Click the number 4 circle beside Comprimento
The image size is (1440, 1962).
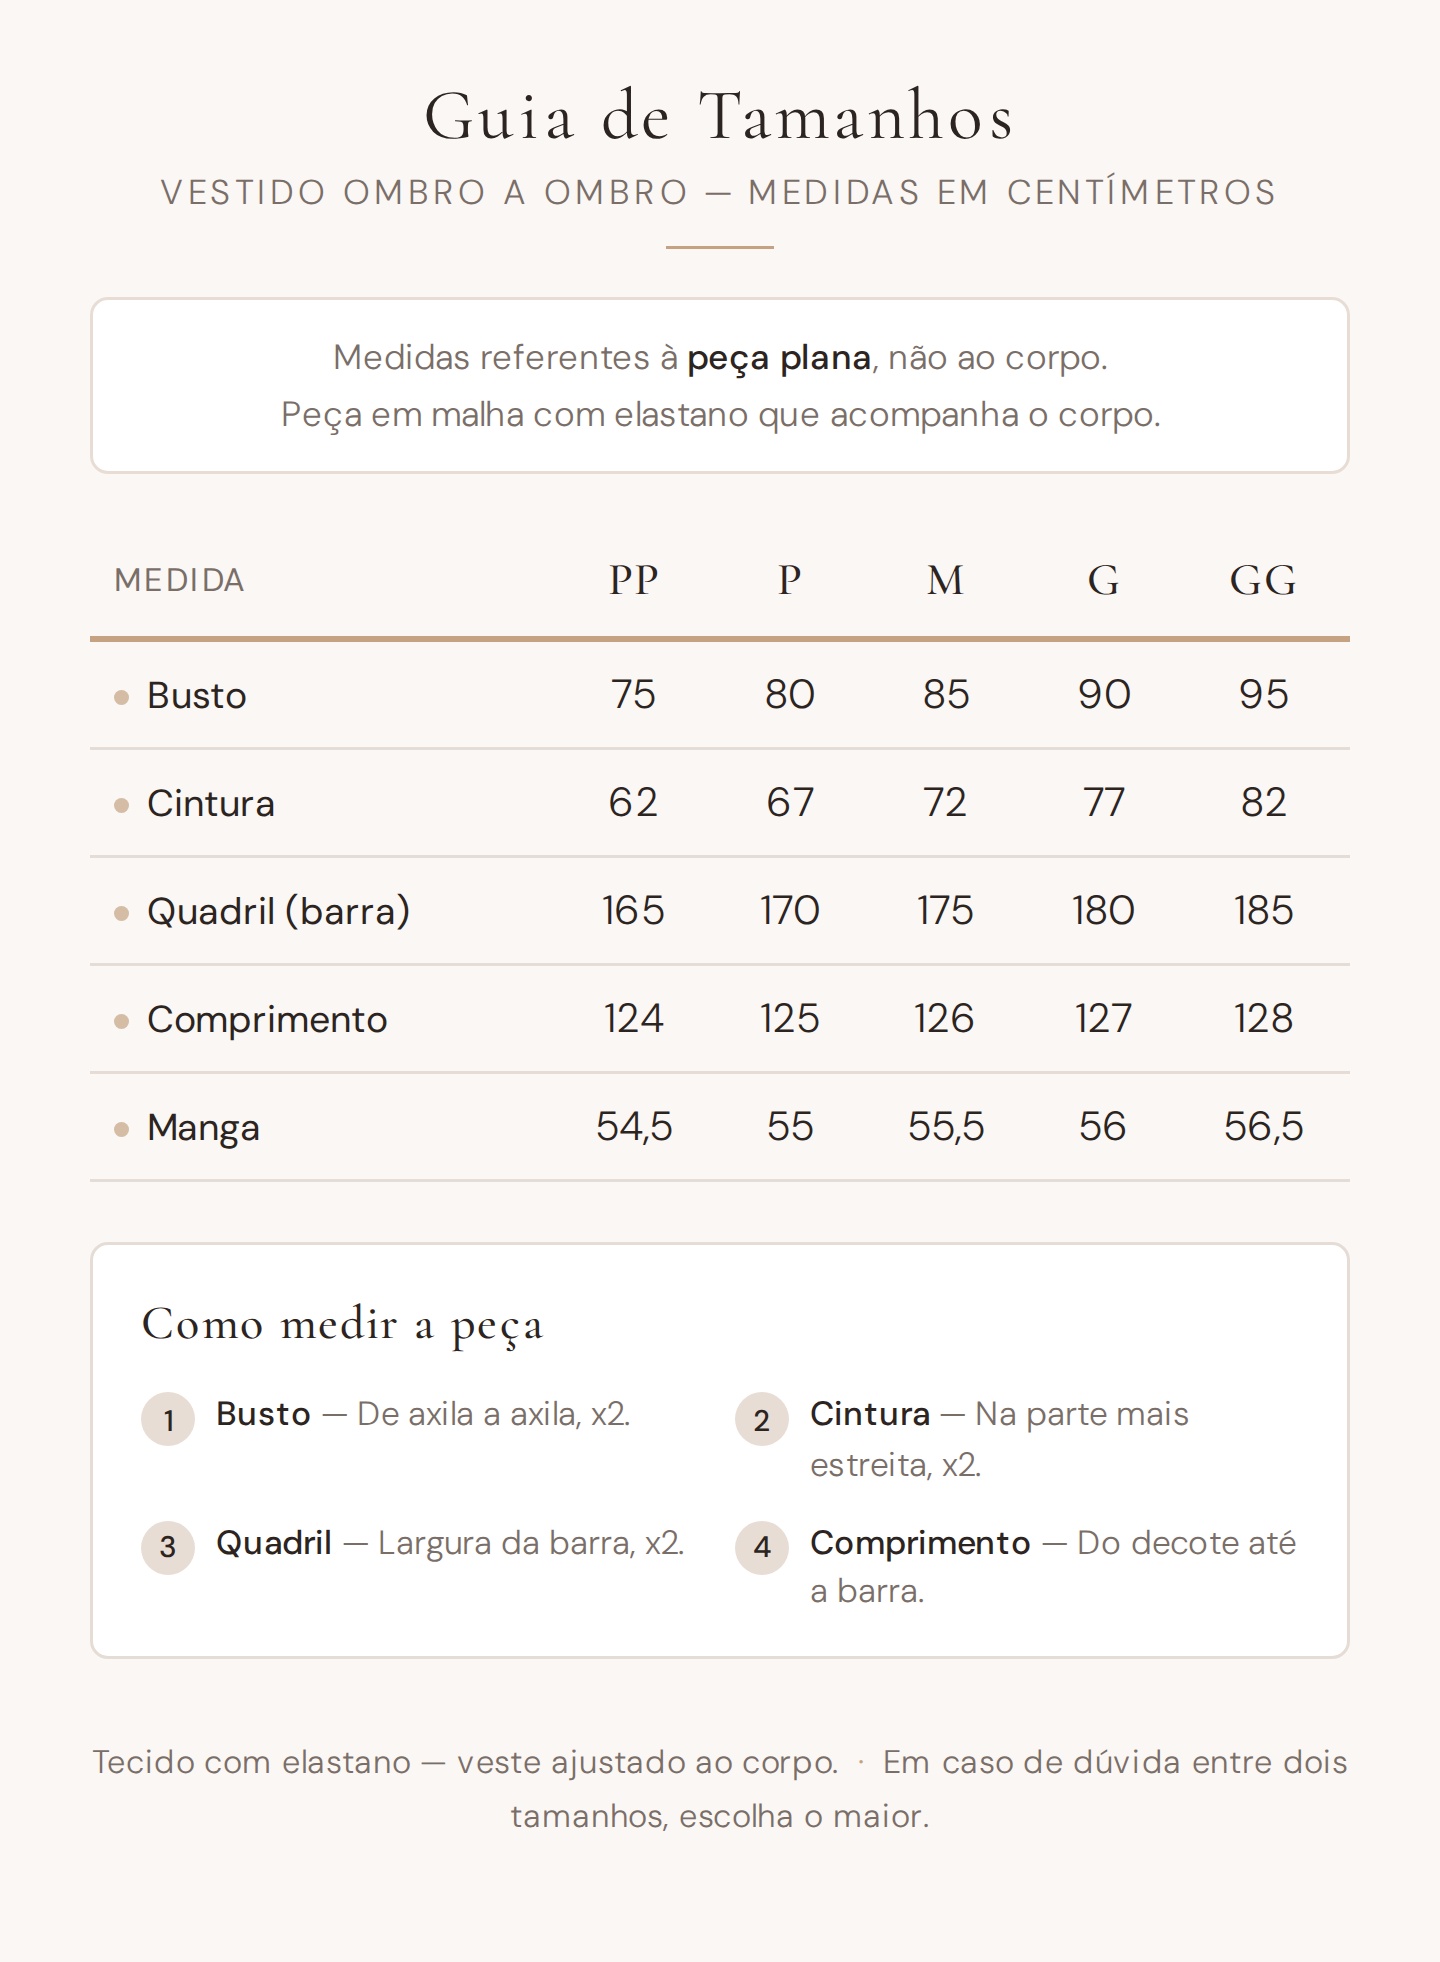tap(762, 1547)
